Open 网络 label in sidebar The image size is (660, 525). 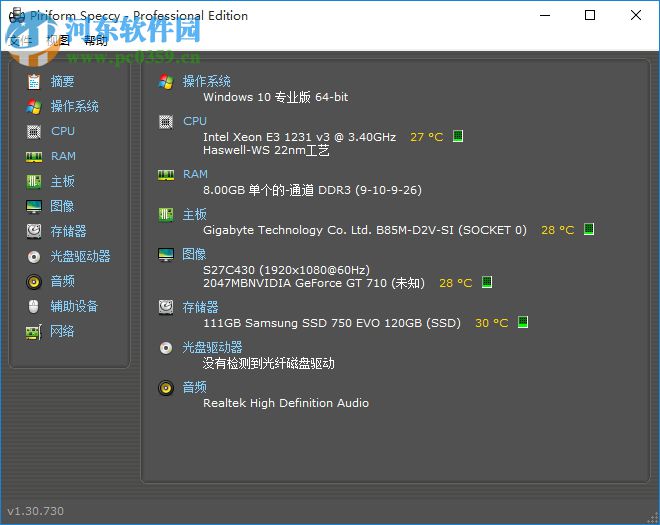tap(62, 331)
